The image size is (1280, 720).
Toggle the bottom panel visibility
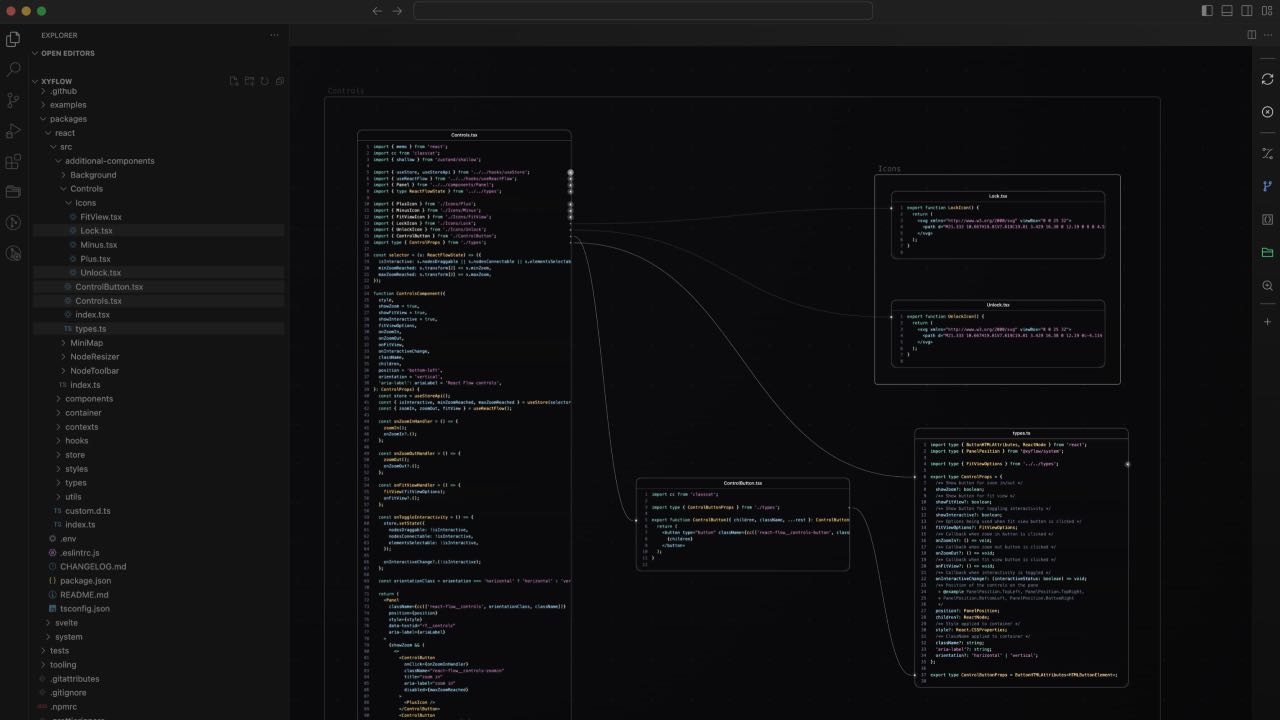pos(1225,11)
